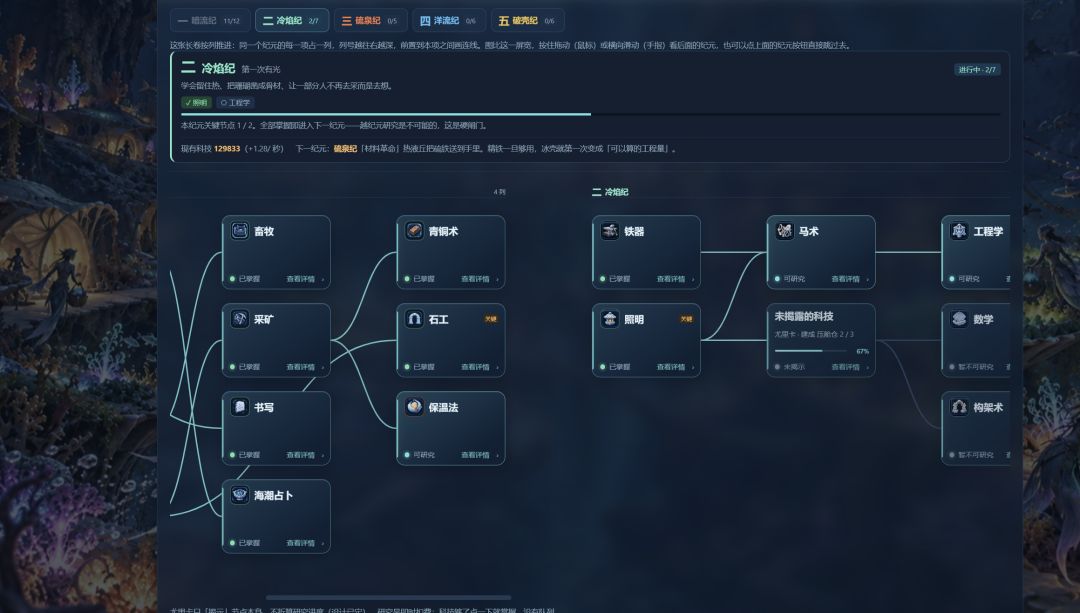The height and width of the screenshot is (613, 1080).
Task: Click the horizontal scrollbar below the tree
Action: coord(388,598)
